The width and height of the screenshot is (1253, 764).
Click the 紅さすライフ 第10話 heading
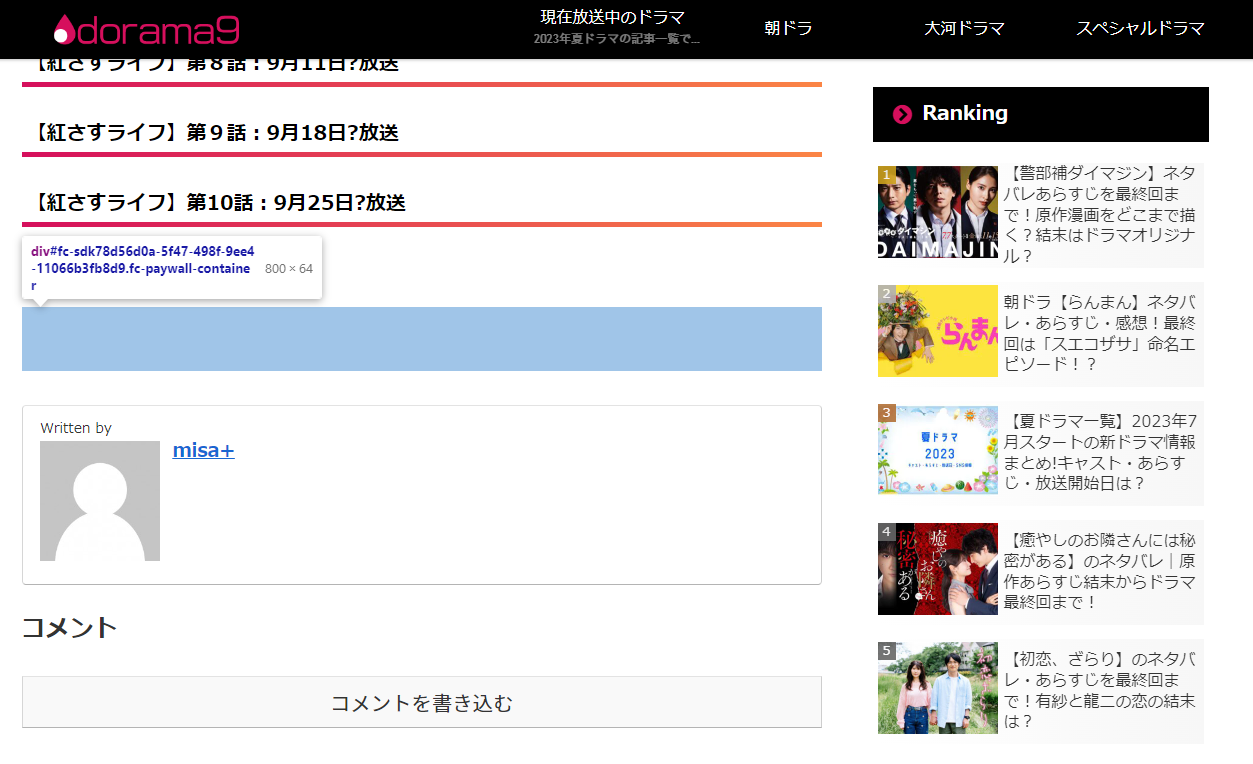coord(219,203)
